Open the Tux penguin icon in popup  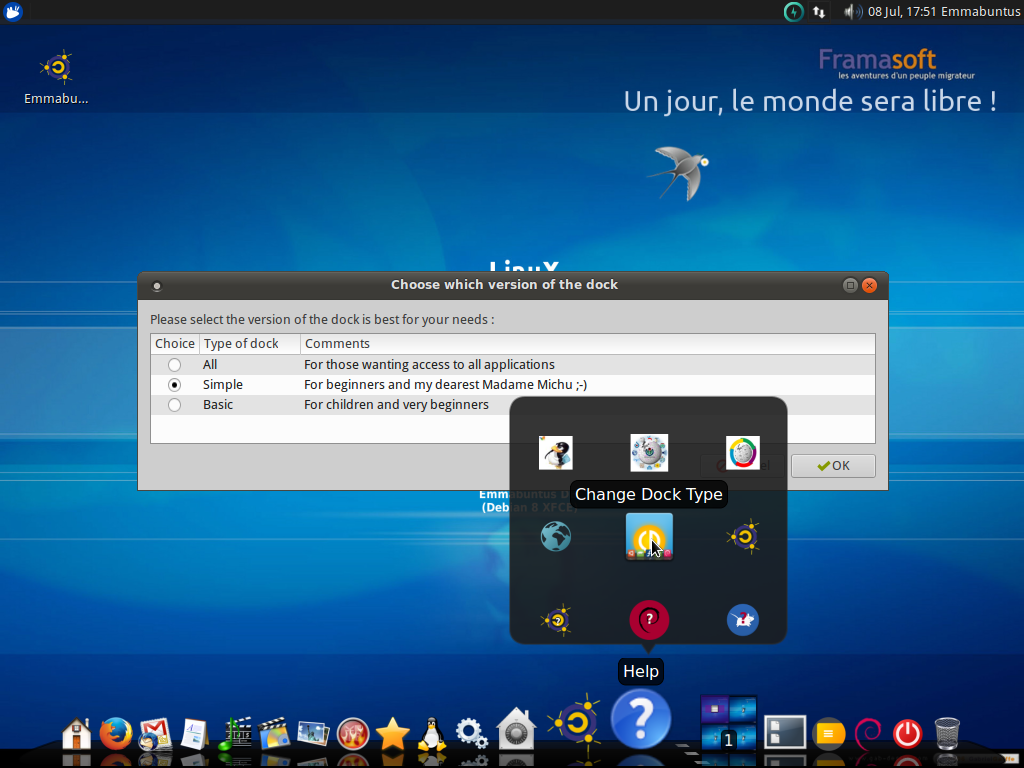coord(556,453)
